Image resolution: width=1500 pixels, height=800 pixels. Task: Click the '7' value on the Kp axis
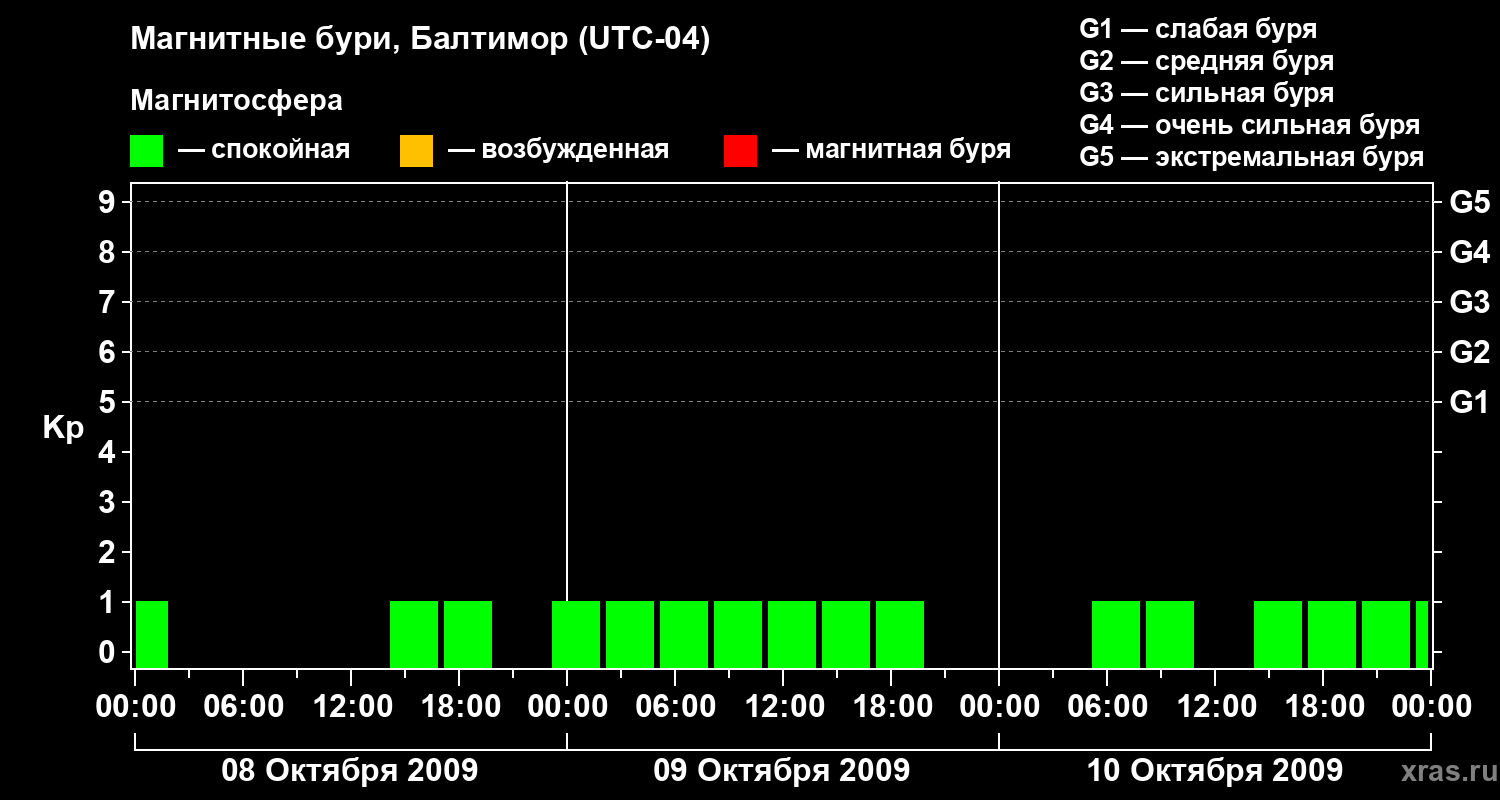tap(109, 302)
